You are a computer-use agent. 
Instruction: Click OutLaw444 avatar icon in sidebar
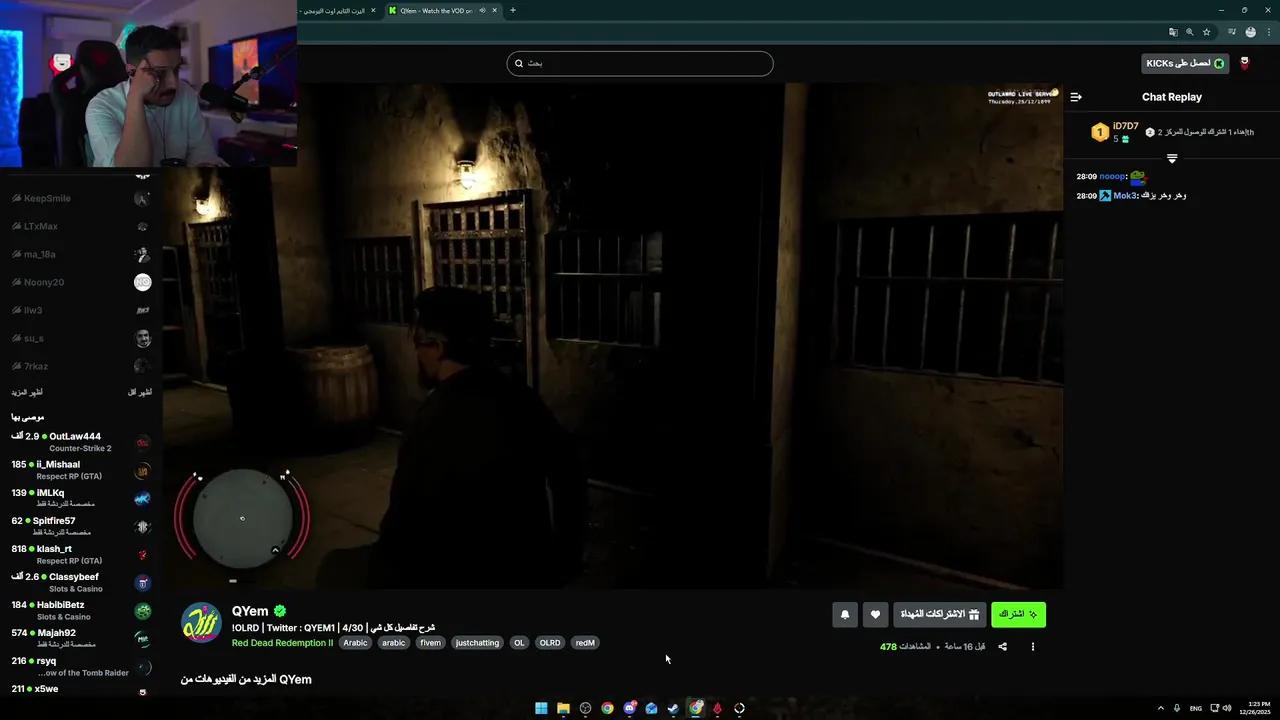pos(143,442)
